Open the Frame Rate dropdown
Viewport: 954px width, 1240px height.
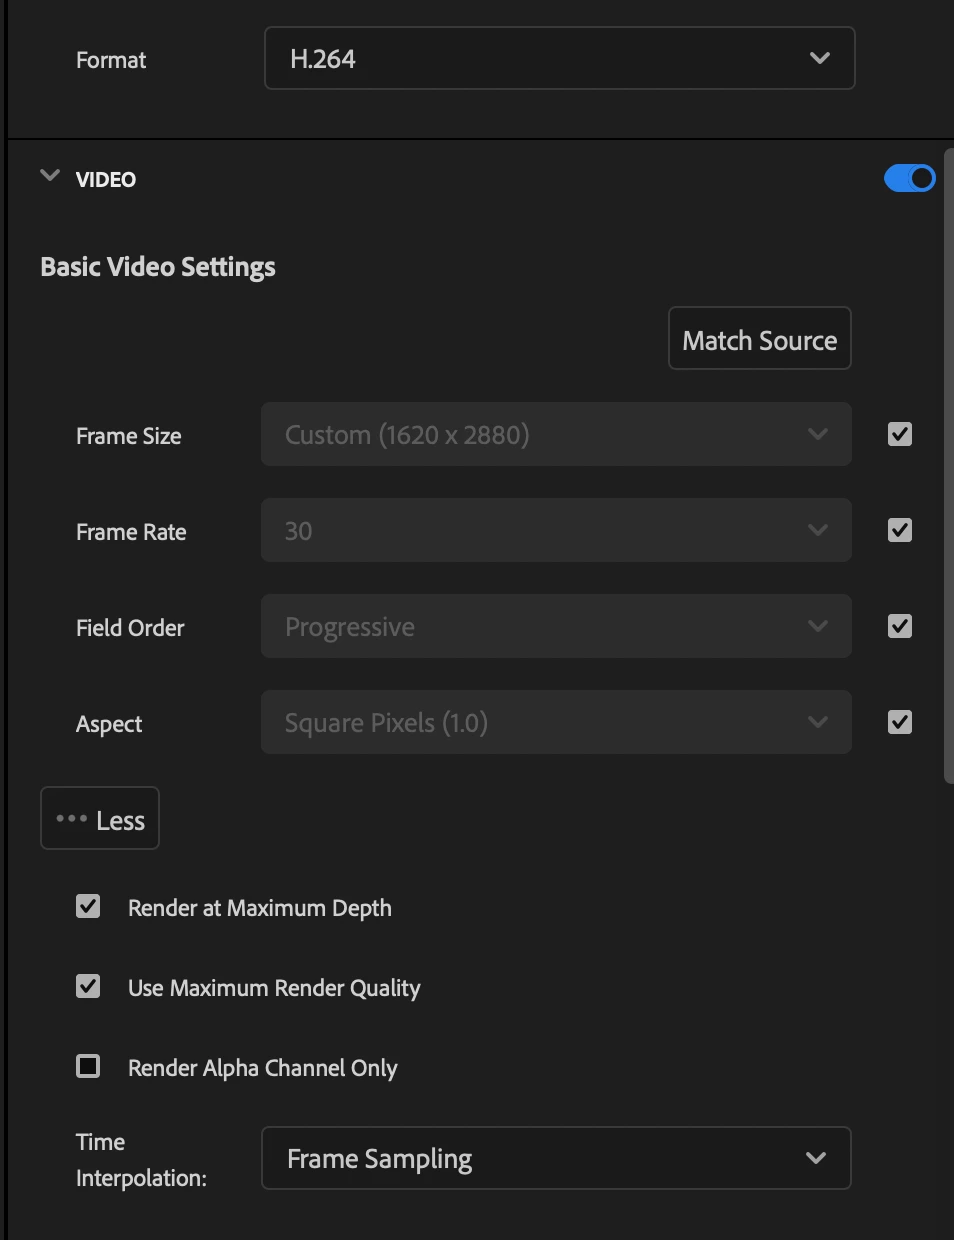[556, 531]
